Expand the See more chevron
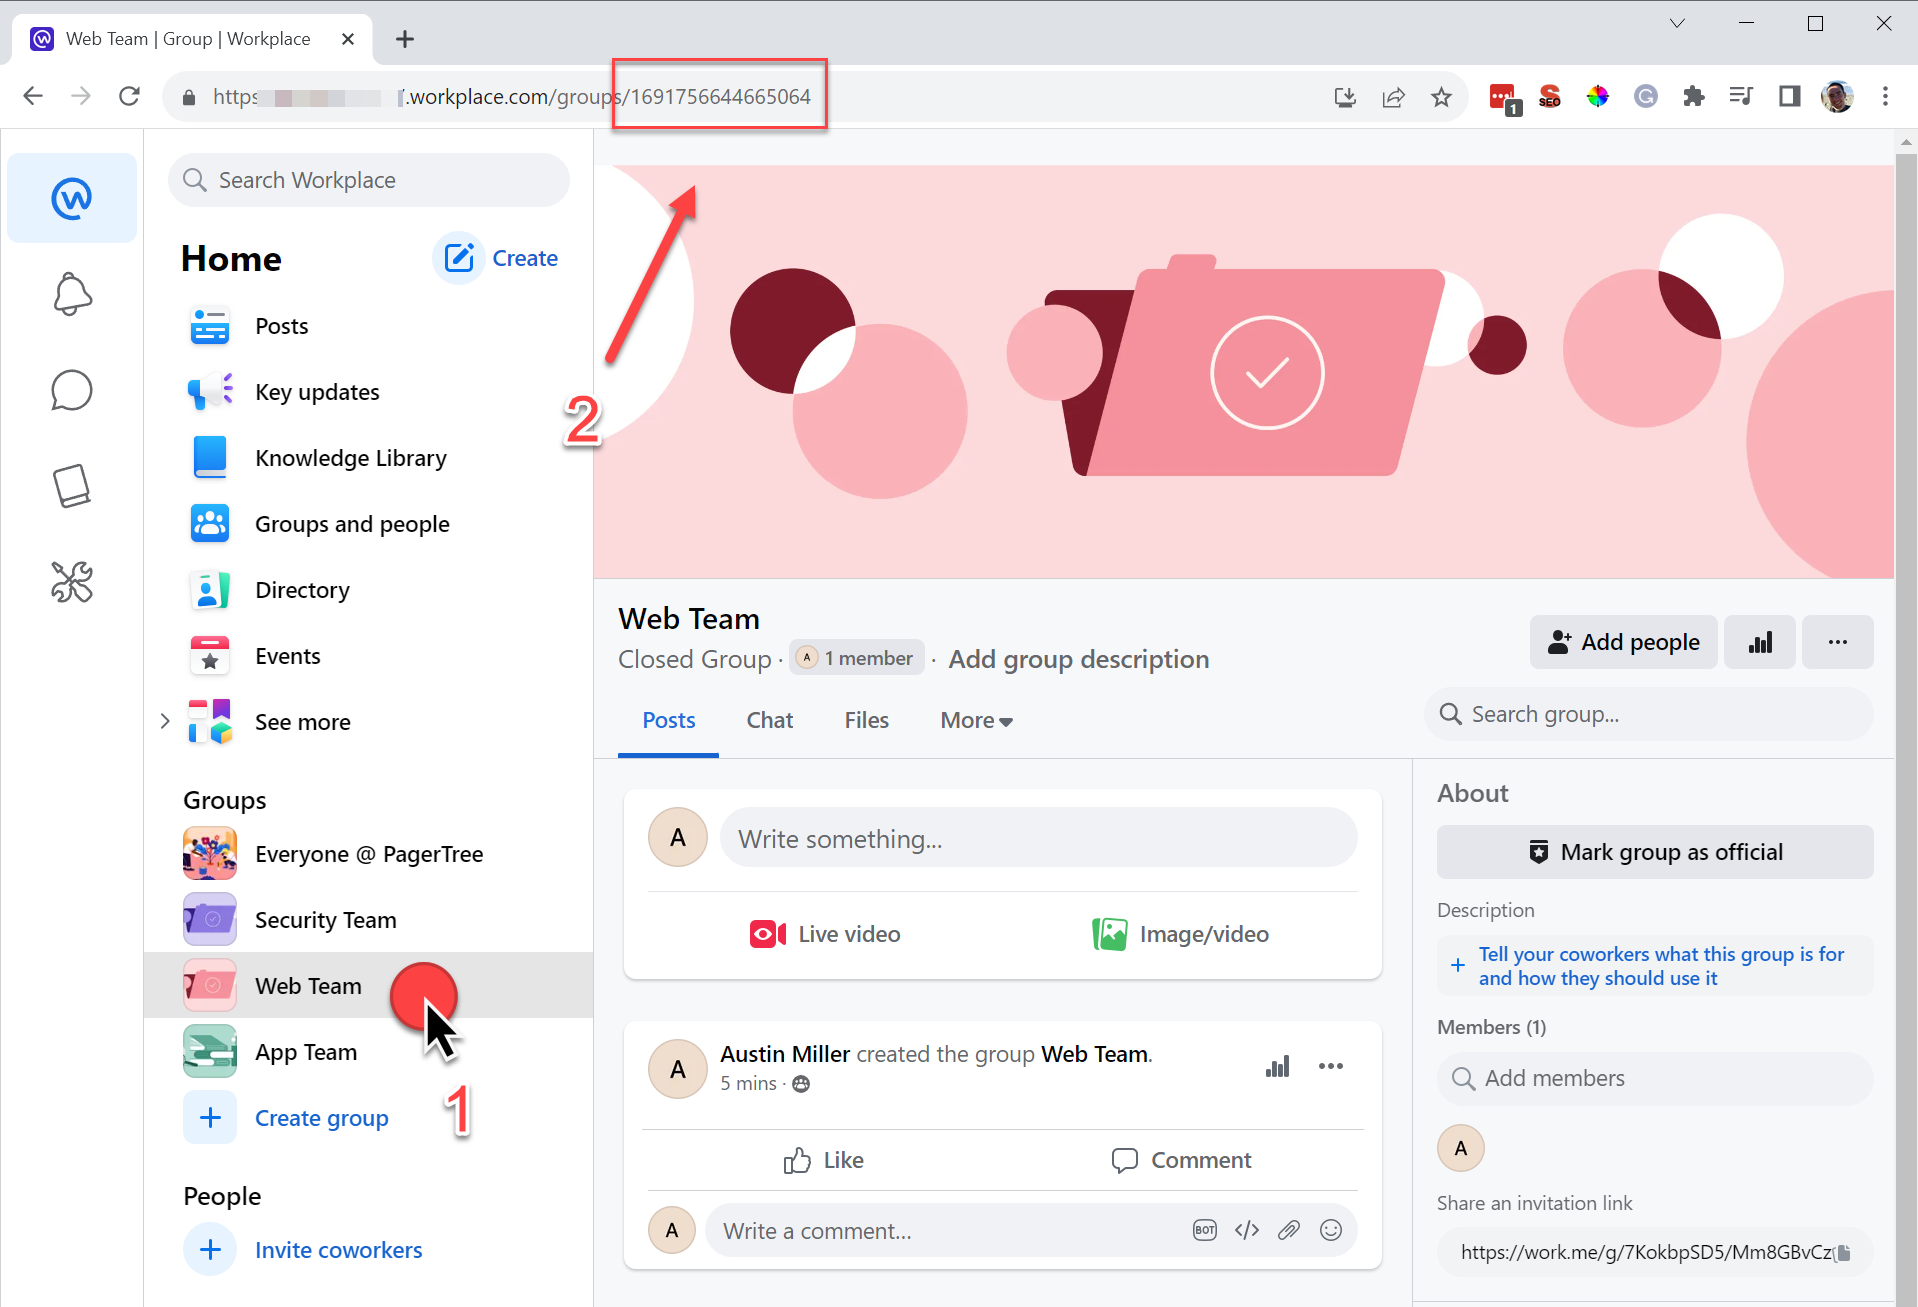 pos(165,721)
